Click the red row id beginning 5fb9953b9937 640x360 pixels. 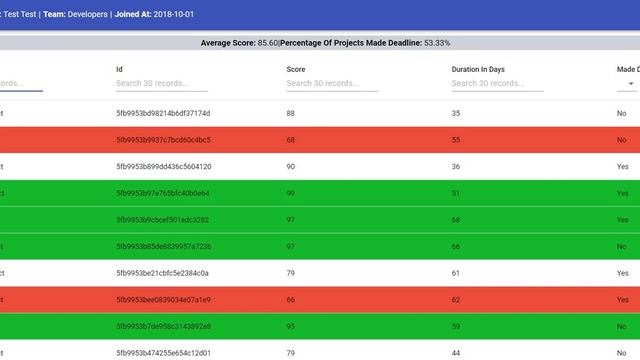click(x=164, y=140)
